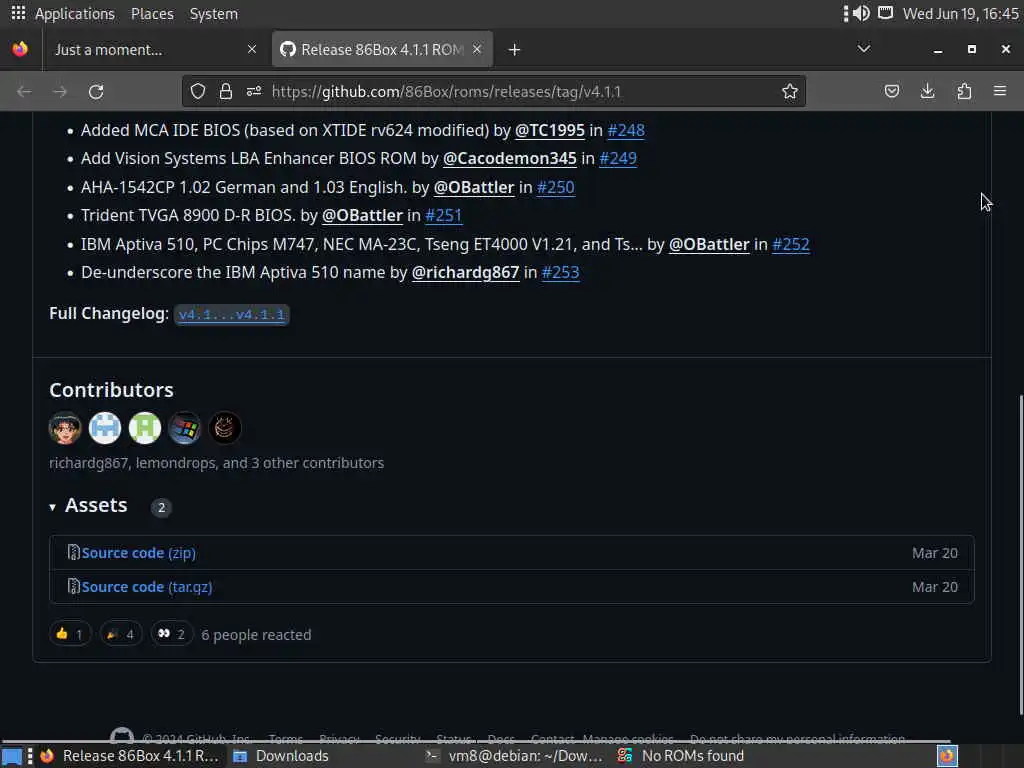Viewport: 1024px width, 768px height.
Task: Close the 'Just a moment...' tab
Action: pos(252,49)
